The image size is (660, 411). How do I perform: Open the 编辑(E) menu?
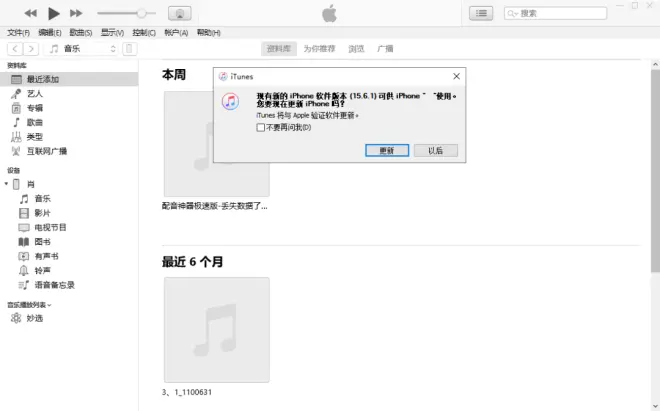tap(50, 32)
